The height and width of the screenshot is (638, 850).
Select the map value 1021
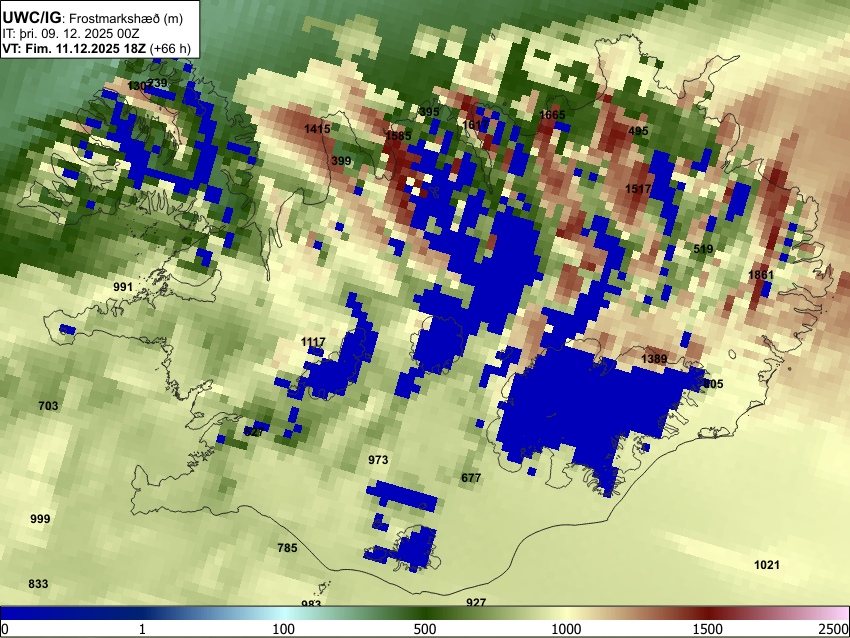tap(767, 565)
